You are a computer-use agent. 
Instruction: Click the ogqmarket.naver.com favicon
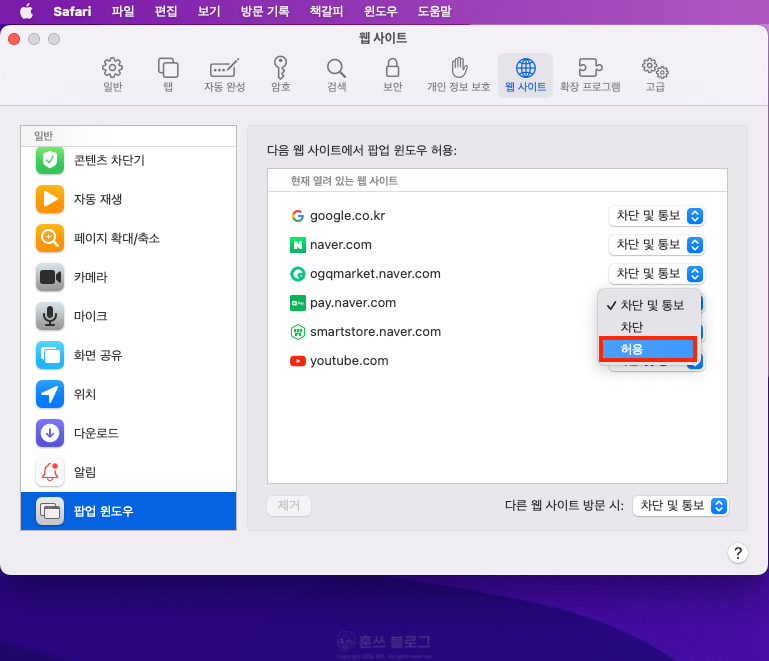(298, 274)
